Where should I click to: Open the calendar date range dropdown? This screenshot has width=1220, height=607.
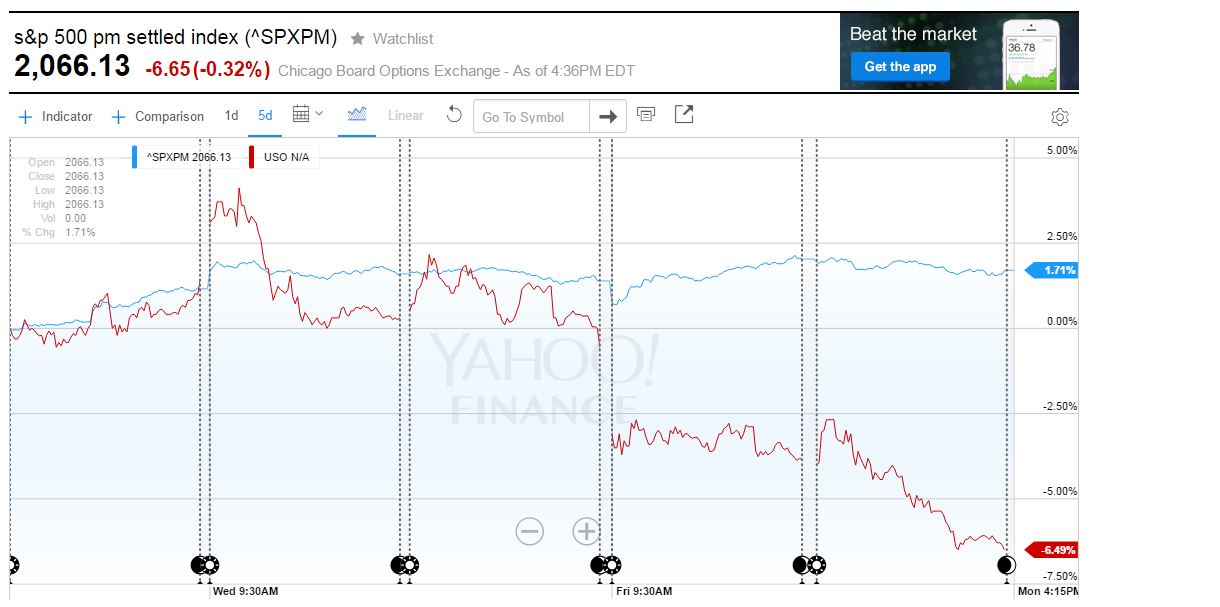pos(307,115)
